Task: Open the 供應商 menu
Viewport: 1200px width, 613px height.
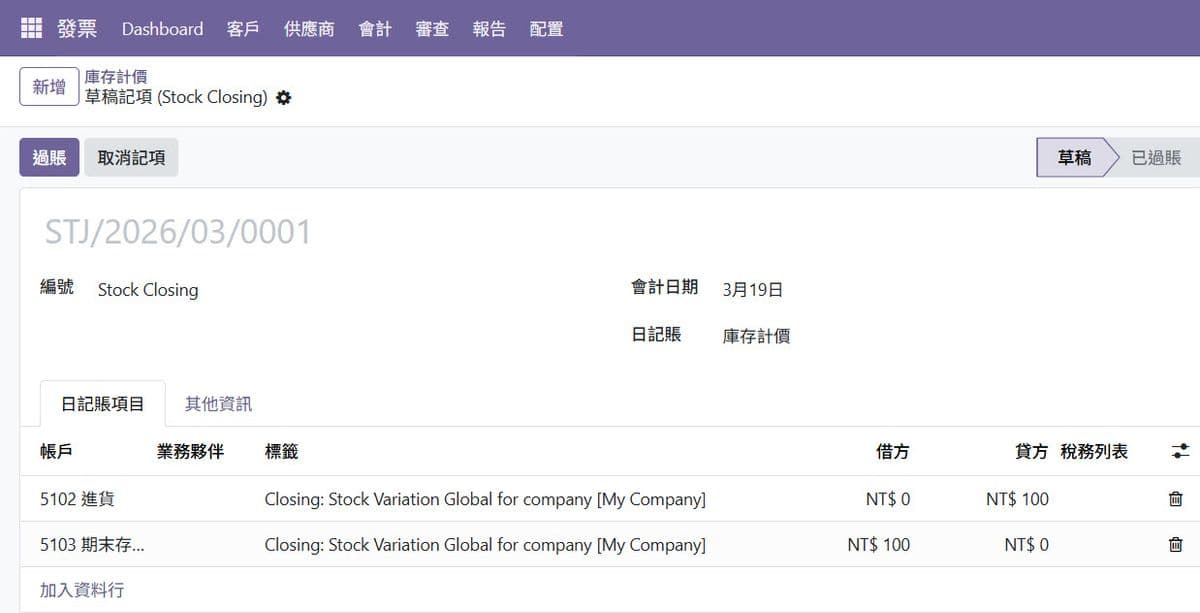Action: tap(309, 29)
